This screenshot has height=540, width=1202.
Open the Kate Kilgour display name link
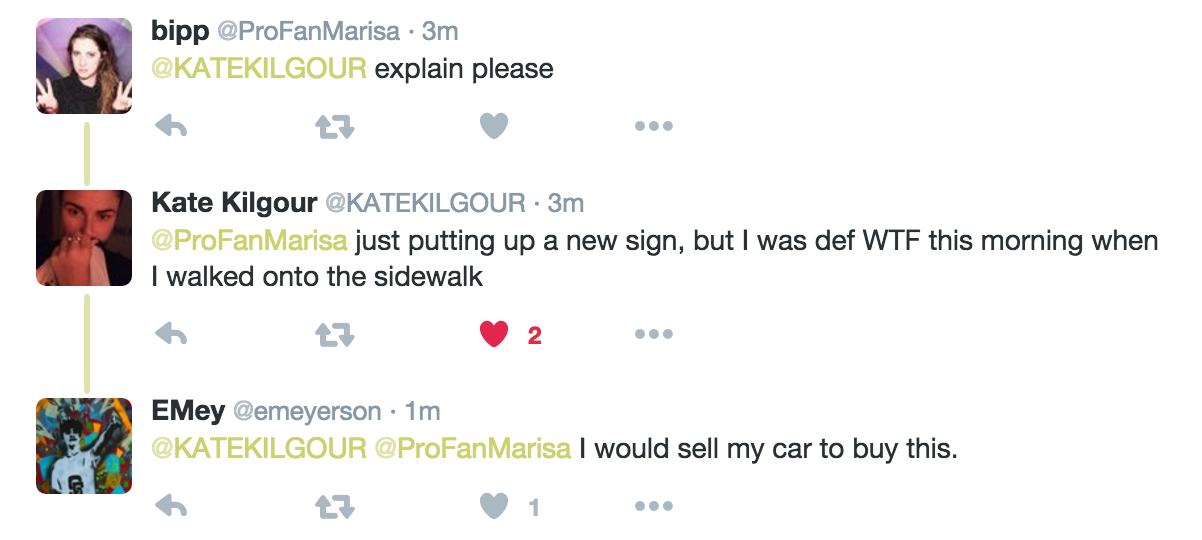234,203
